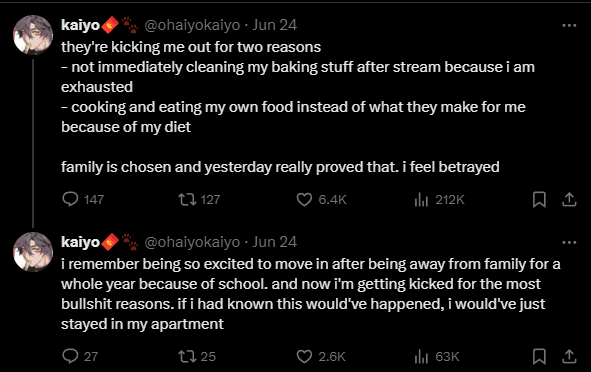The width and height of the screenshot is (591, 372).
Task: Share the first tweet via share icon
Action: coord(569,199)
